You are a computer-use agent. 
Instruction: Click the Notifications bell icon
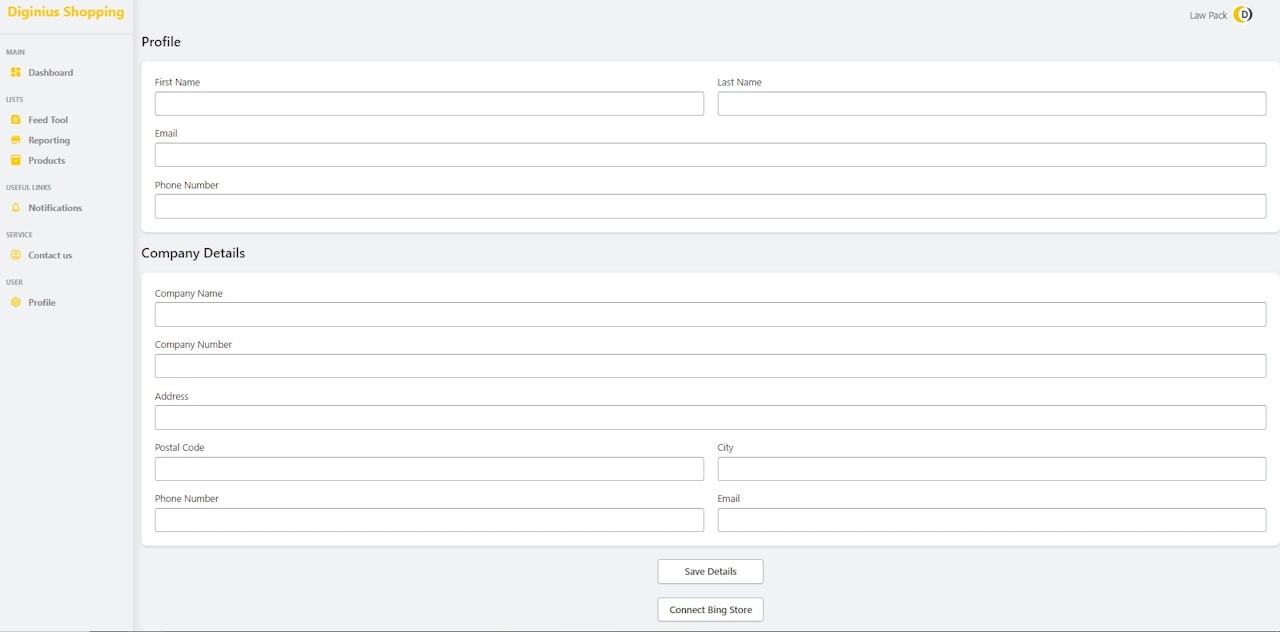[x=16, y=208]
